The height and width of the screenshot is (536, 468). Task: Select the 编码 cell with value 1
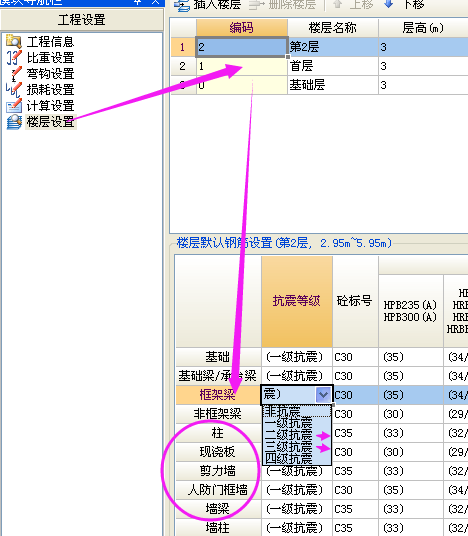242,66
